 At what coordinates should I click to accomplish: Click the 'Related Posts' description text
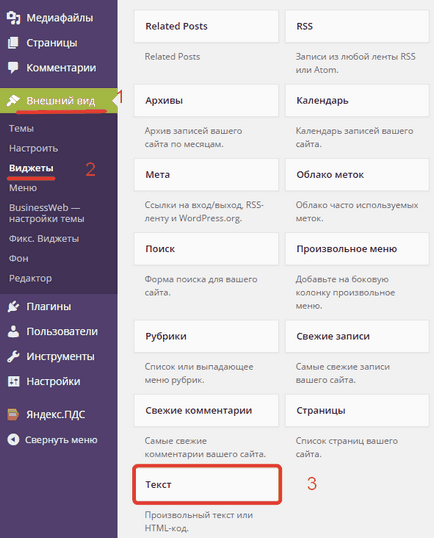click(172, 57)
